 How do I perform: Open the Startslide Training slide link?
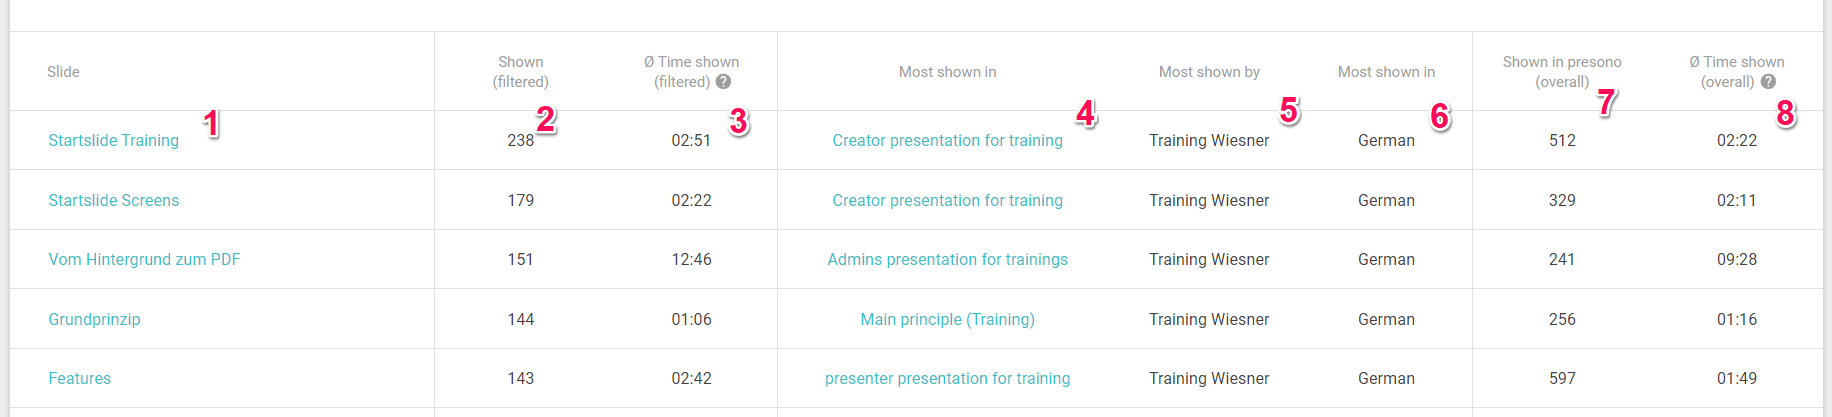point(114,140)
